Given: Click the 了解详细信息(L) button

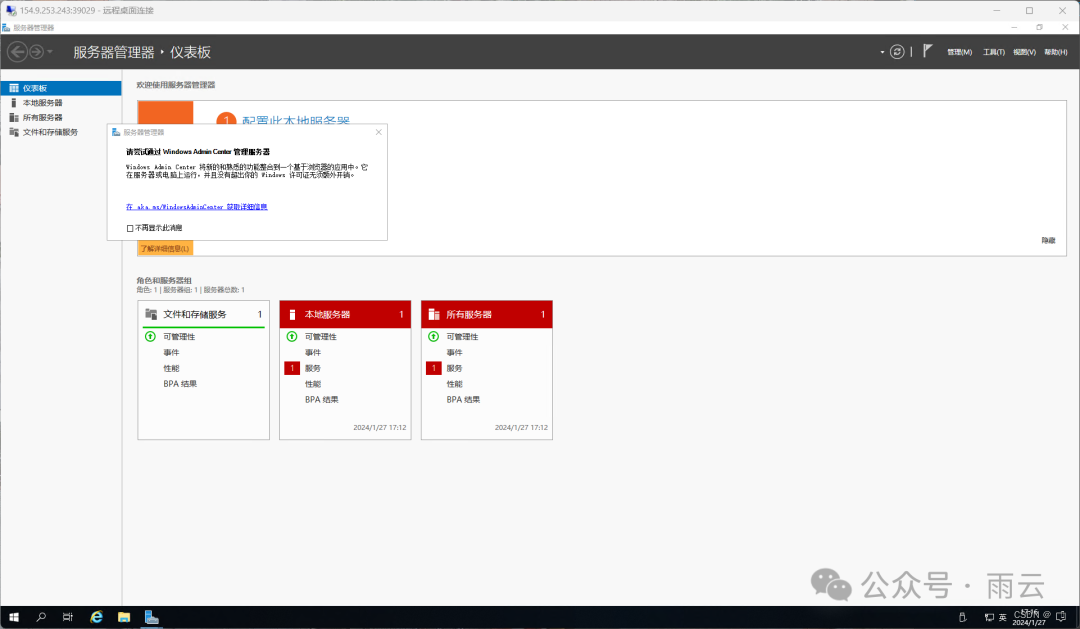Looking at the screenshot, I should point(165,248).
